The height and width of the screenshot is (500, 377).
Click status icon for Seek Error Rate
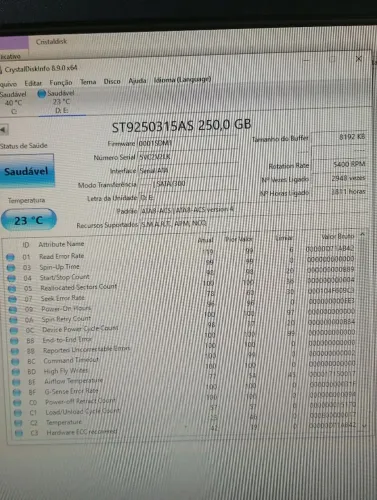tap(12, 299)
